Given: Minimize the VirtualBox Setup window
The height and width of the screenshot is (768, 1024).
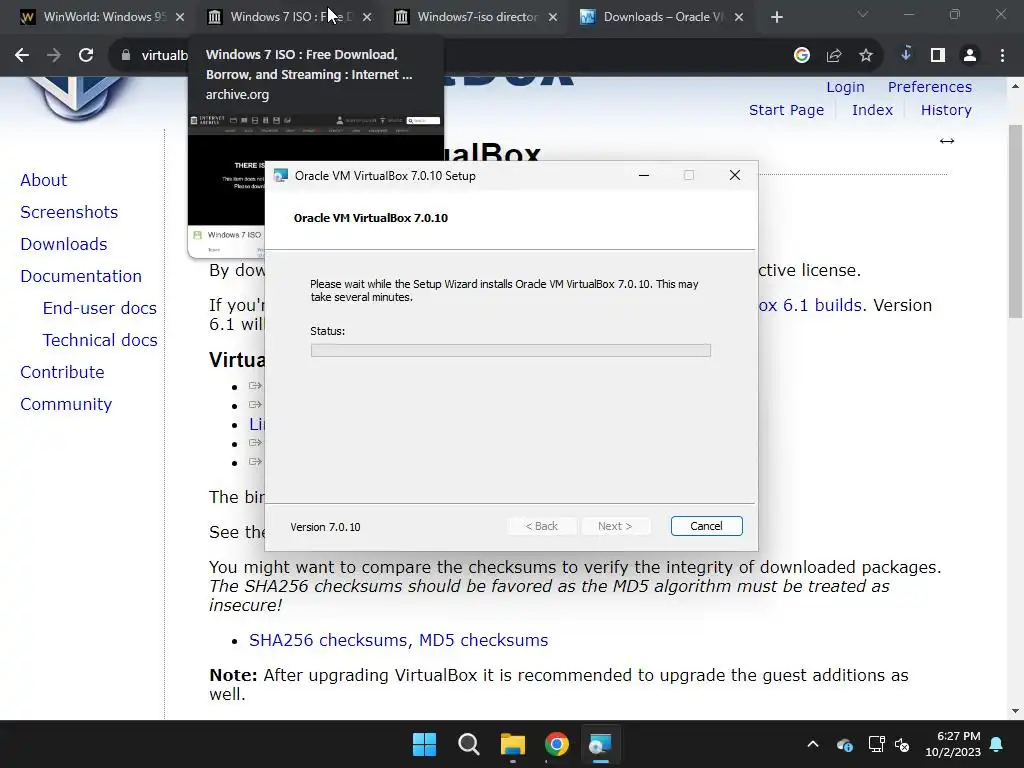Looking at the screenshot, I should tap(644, 175).
